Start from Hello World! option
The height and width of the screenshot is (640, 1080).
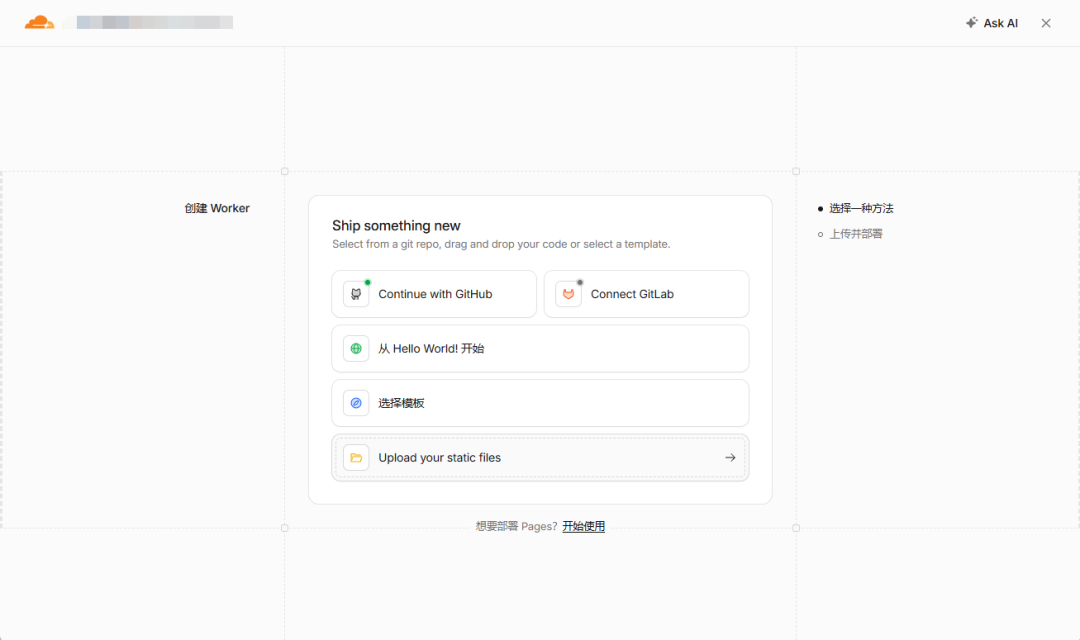540,349
